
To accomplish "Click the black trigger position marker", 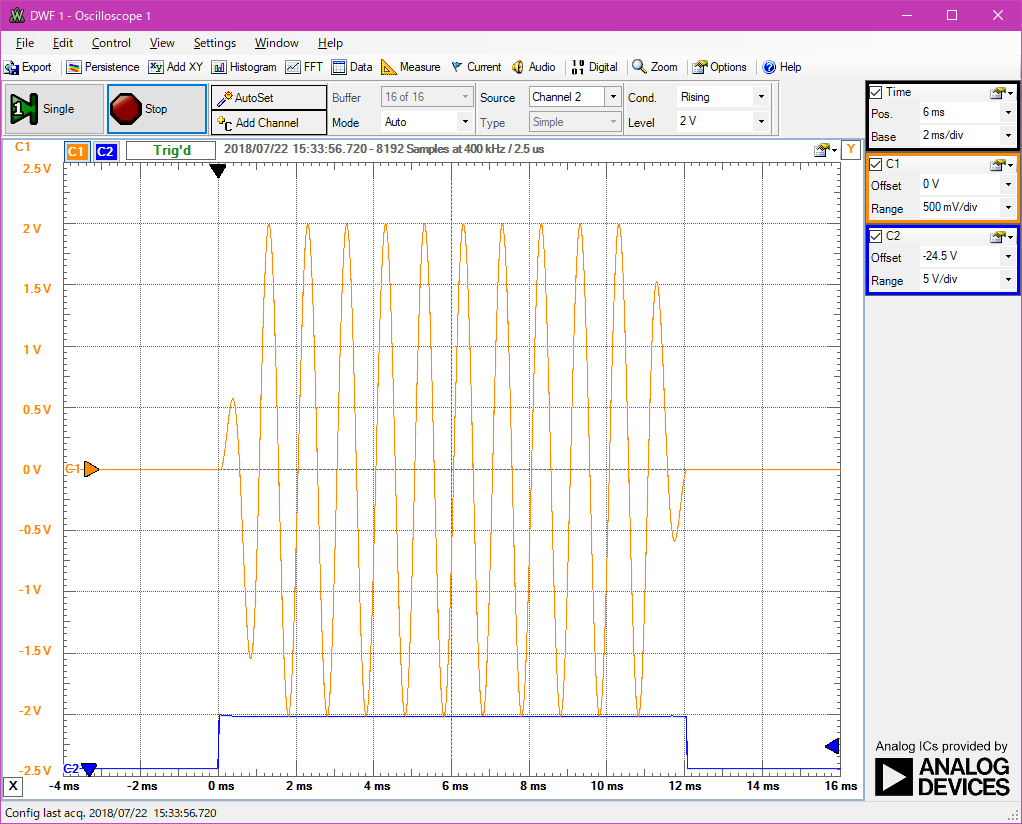I will pyautogui.click(x=218, y=171).
